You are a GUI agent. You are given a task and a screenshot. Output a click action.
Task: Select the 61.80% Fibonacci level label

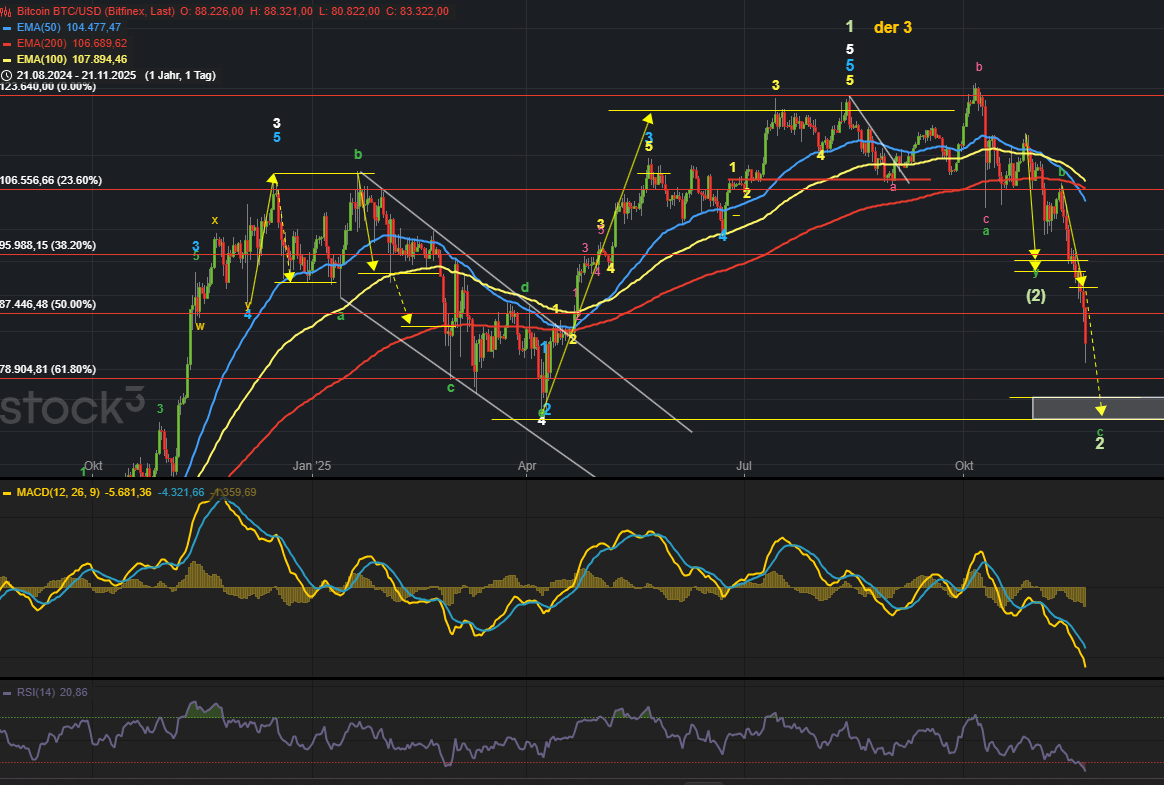pyautogui.click(x=48, y=369)
